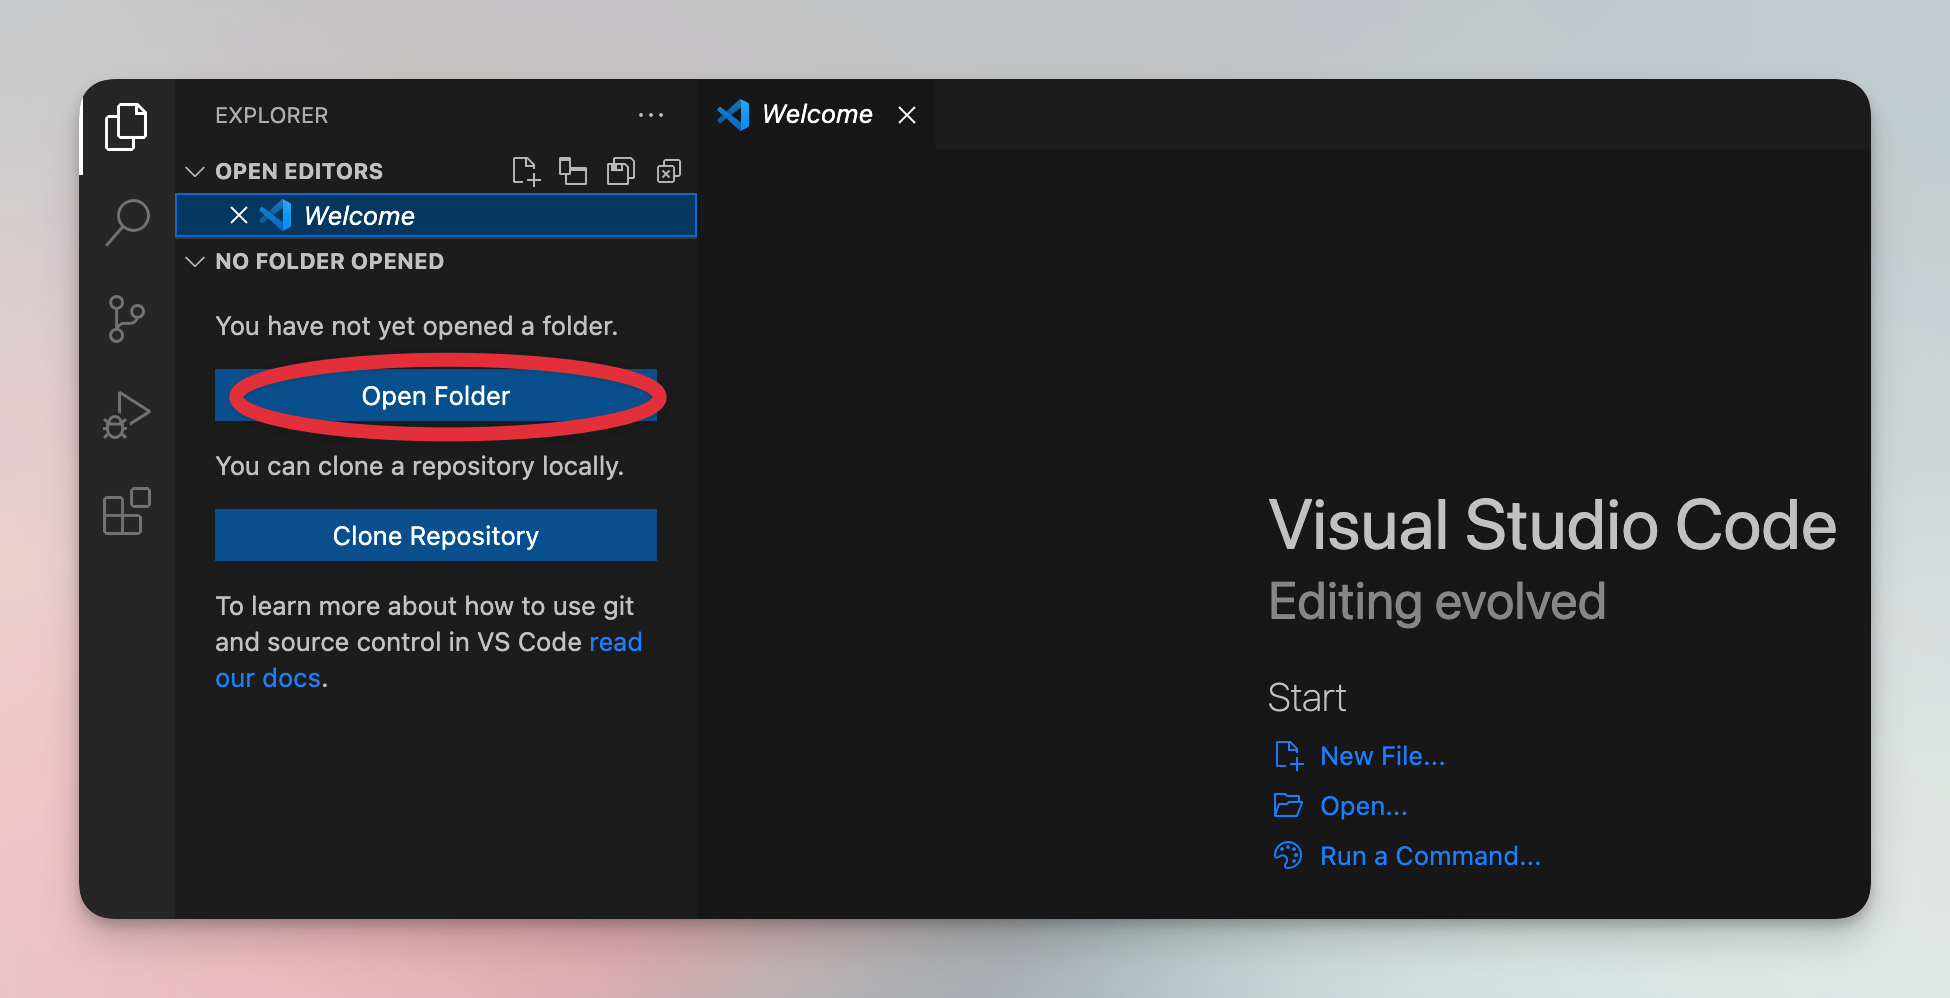Open the Search view
Image resolution: width=1950 pixels, height=998 pixels.
127,222
